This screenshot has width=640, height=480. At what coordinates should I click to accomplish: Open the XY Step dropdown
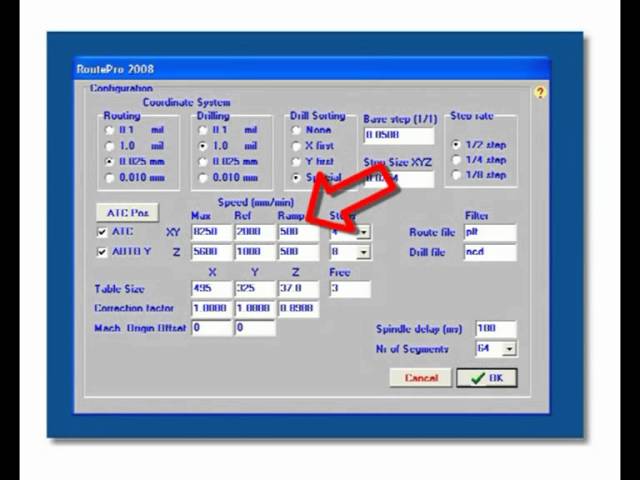pyautogui.click(x=363, y=232)
